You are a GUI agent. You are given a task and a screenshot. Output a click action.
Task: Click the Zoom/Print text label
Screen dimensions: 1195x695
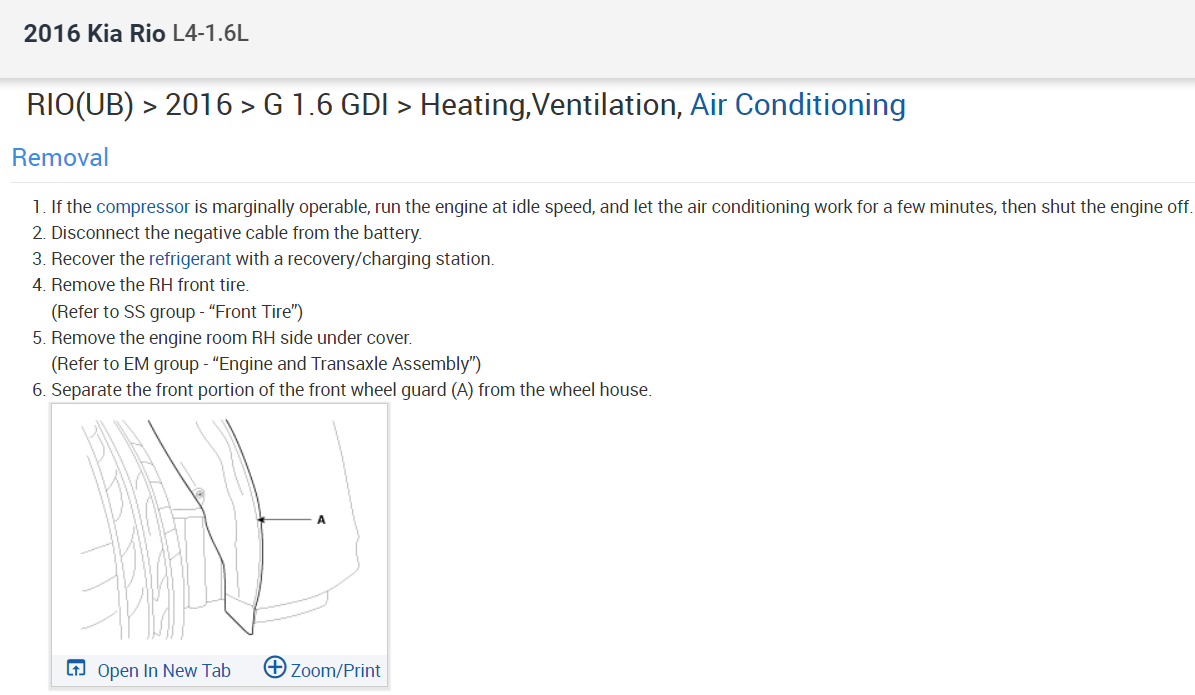point(335,670)
